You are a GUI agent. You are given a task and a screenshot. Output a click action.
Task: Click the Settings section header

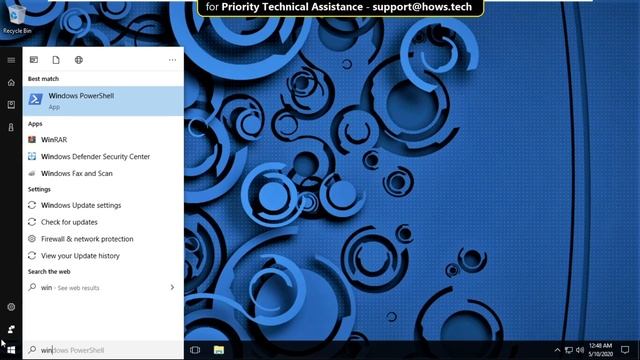click(39, 189)
